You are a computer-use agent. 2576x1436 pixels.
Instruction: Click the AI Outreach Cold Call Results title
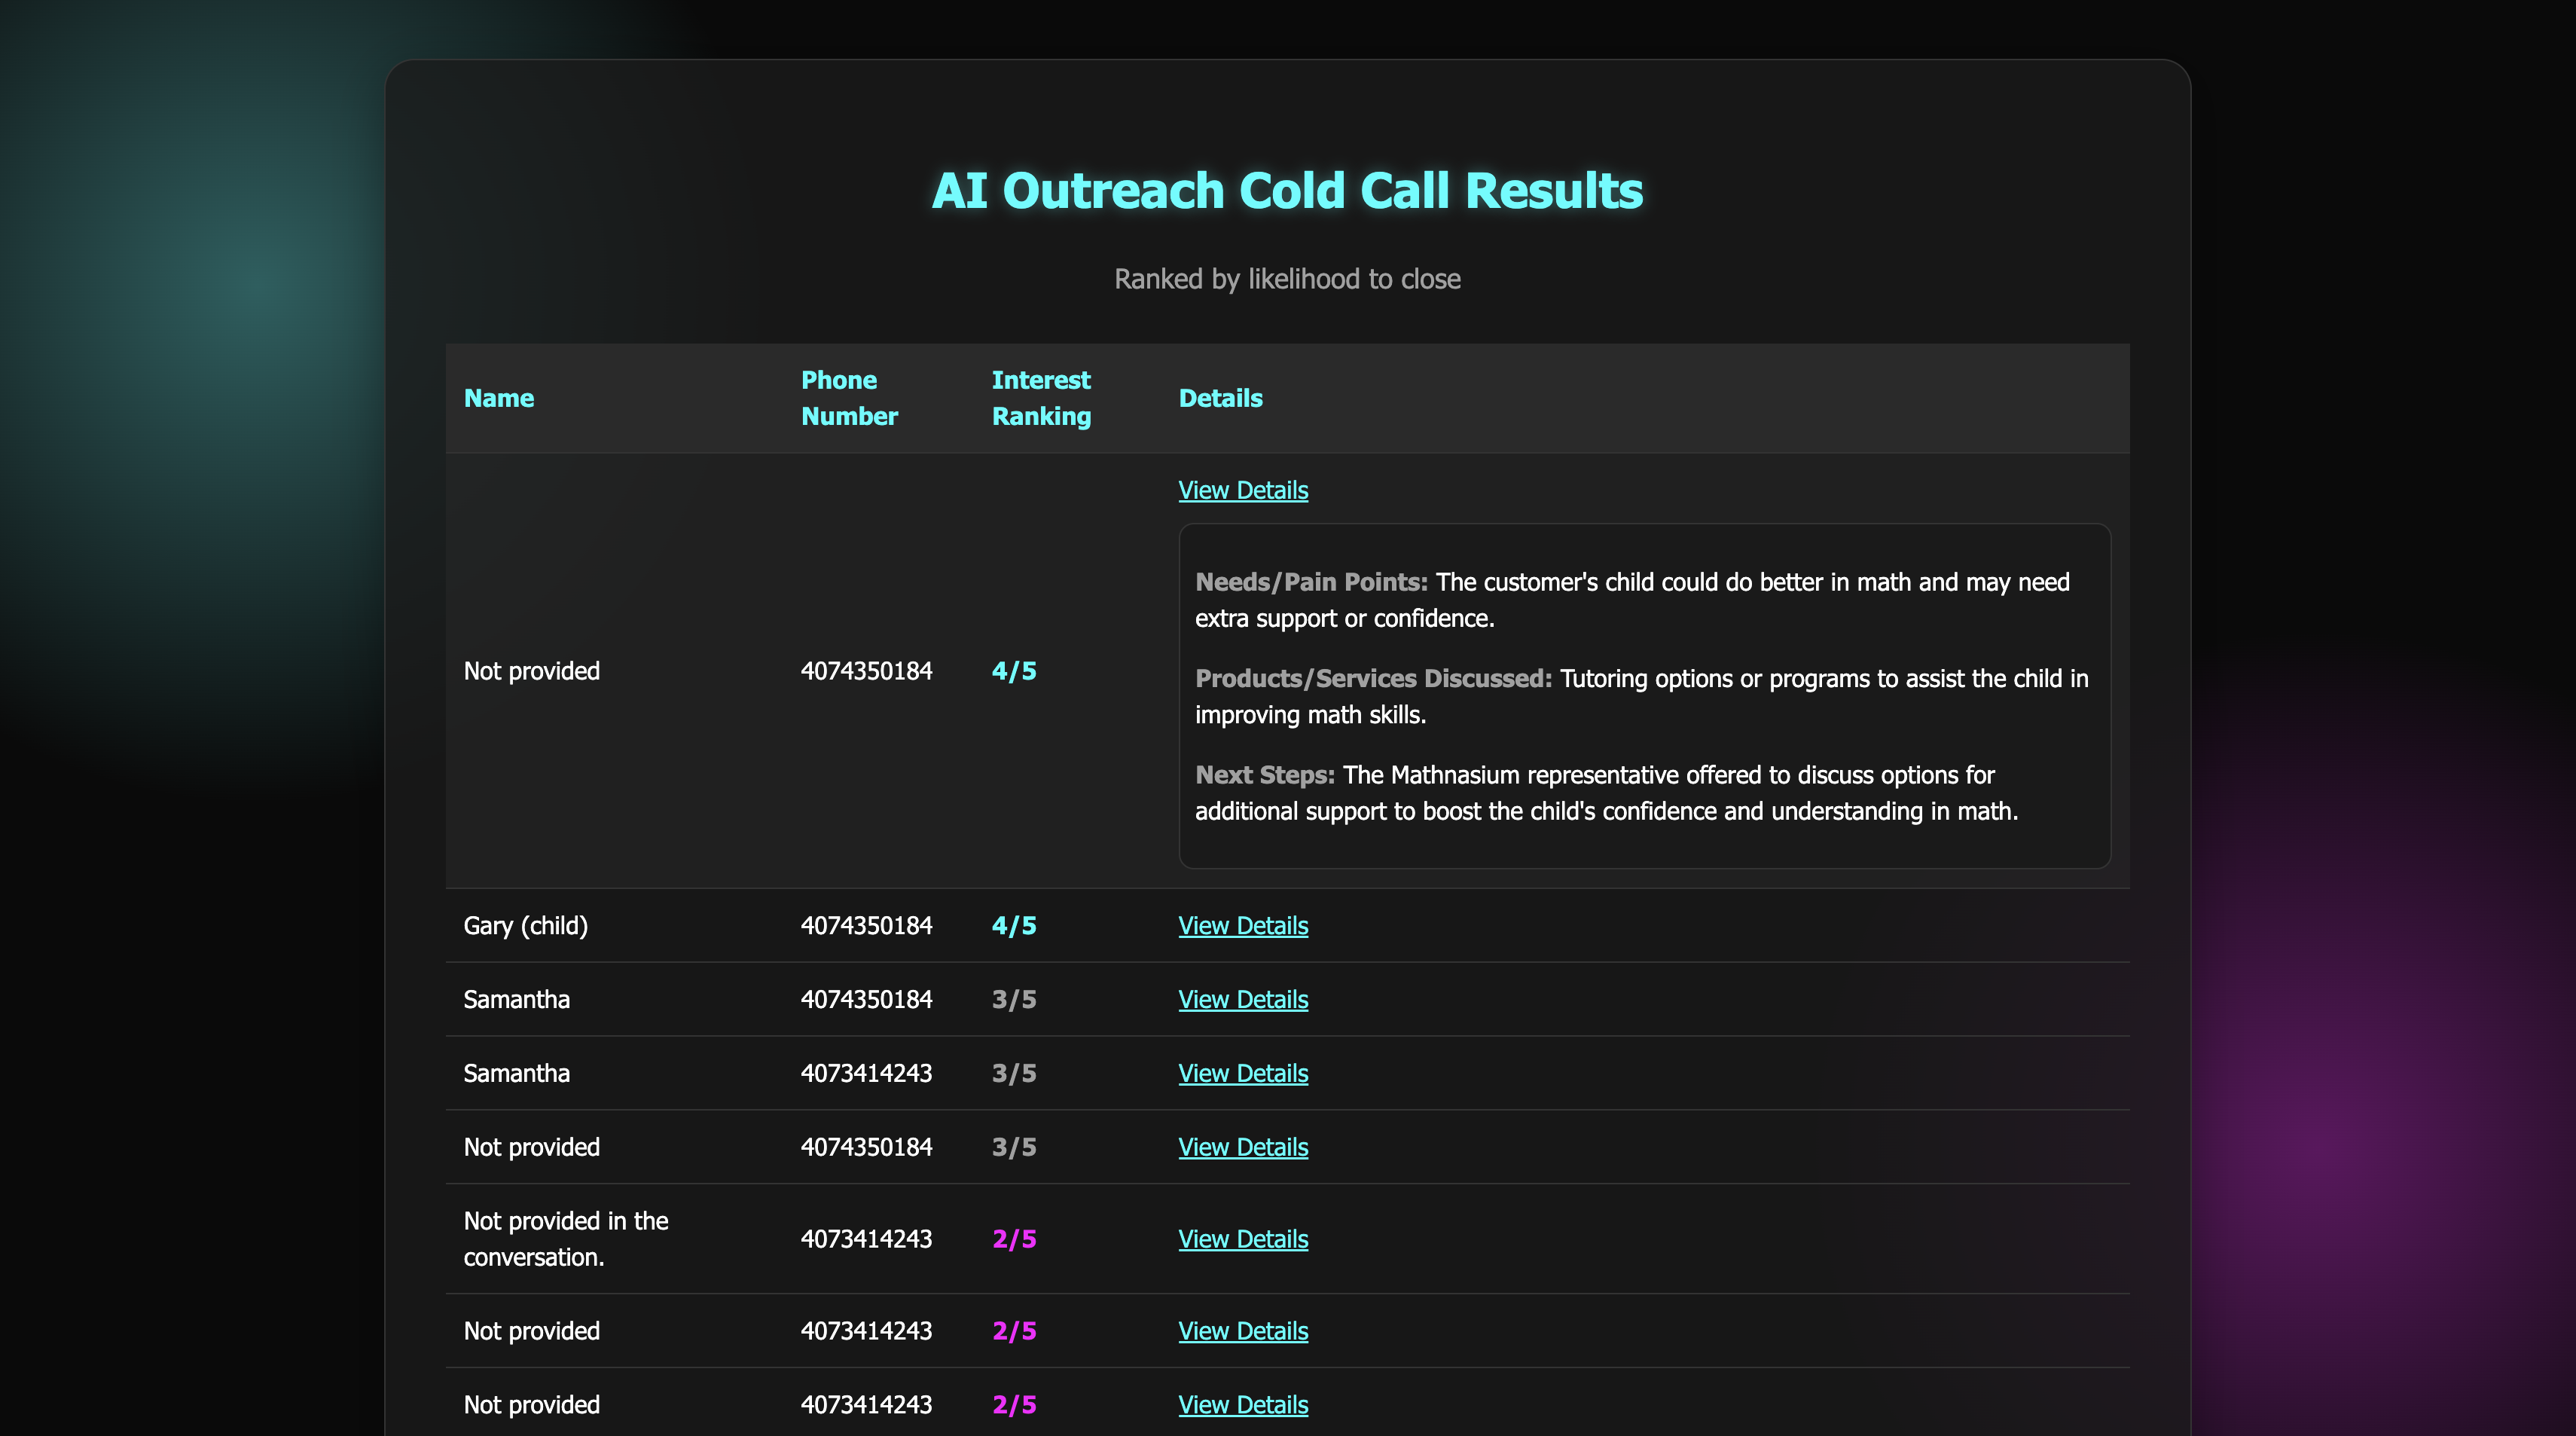[x=1287, y=191]
